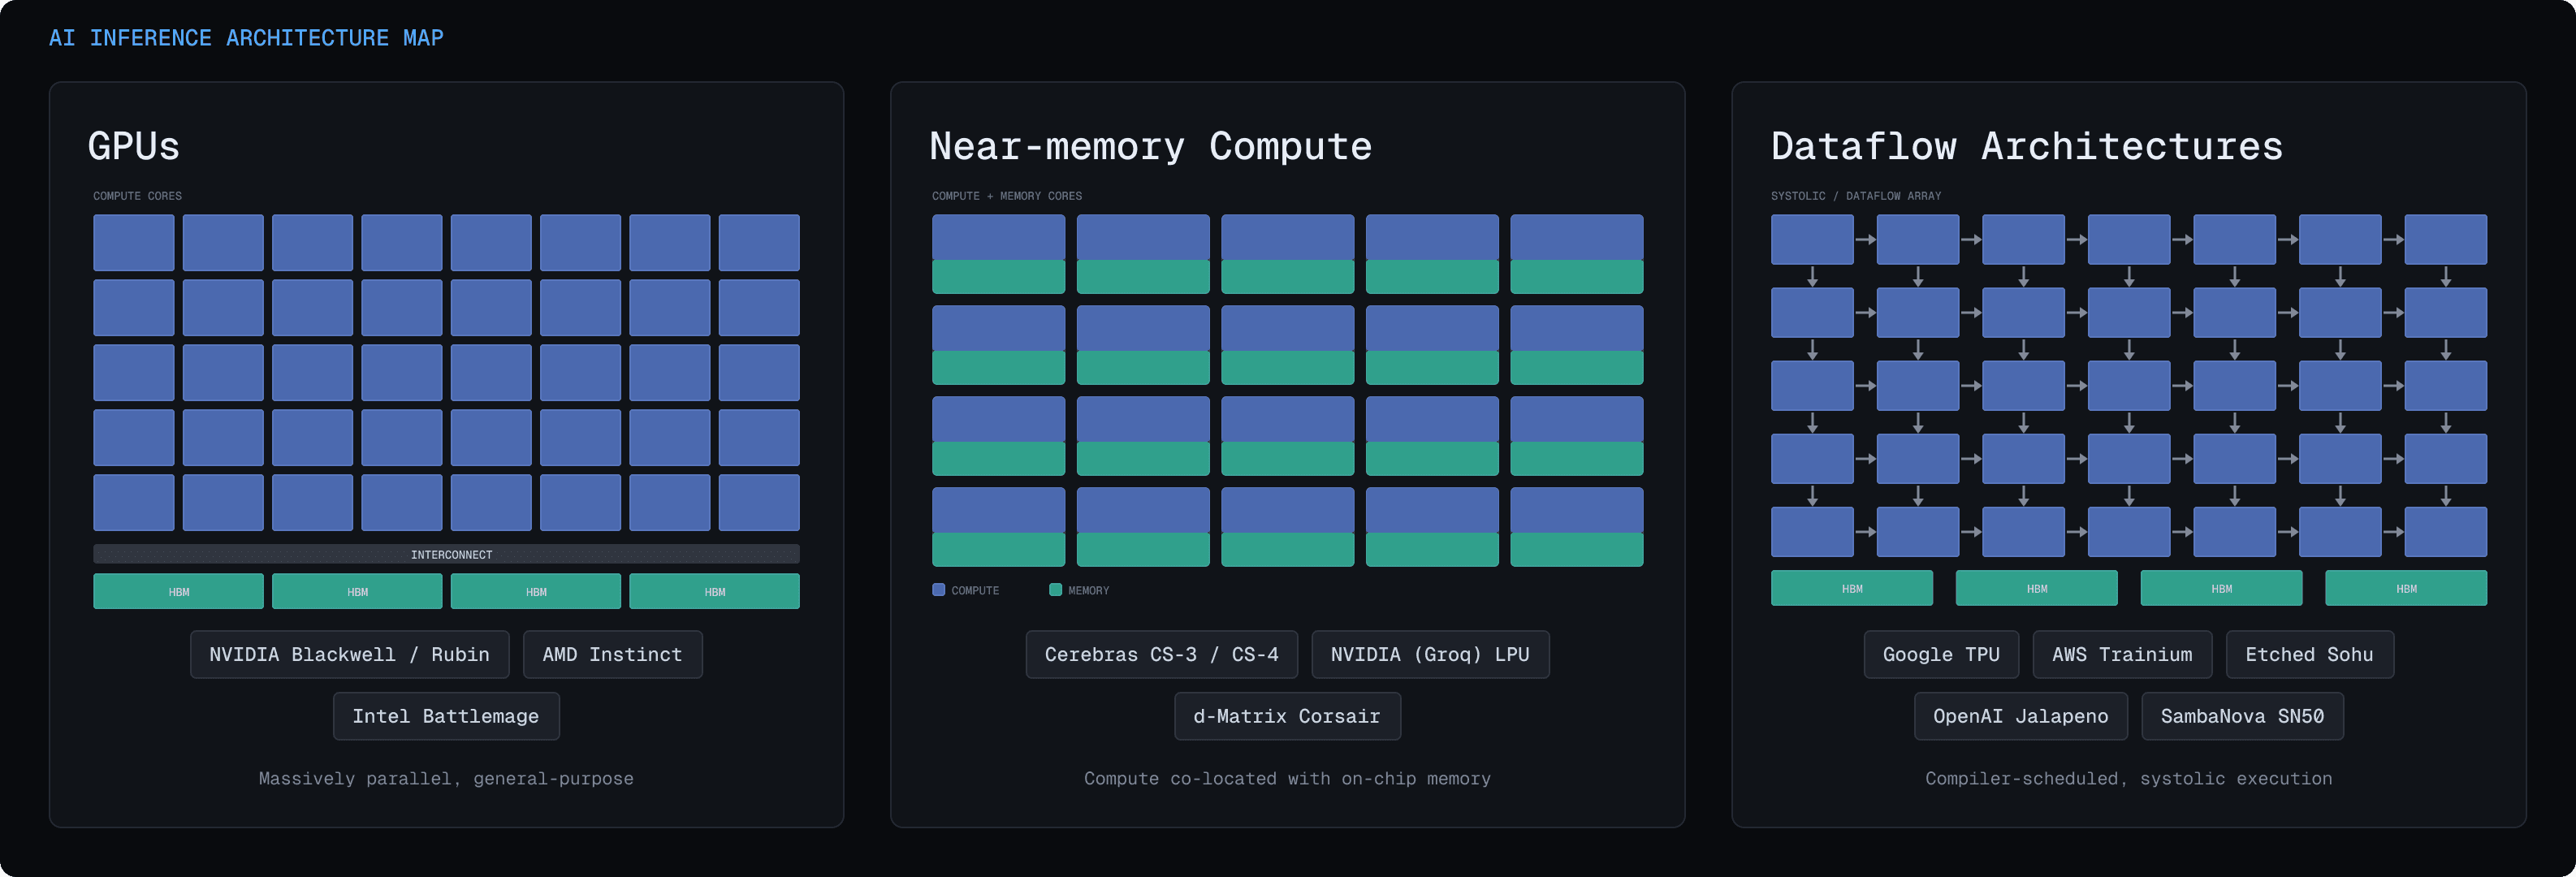
Task: Click the Near-memory Compute heading
Action: pos(1150,146)
